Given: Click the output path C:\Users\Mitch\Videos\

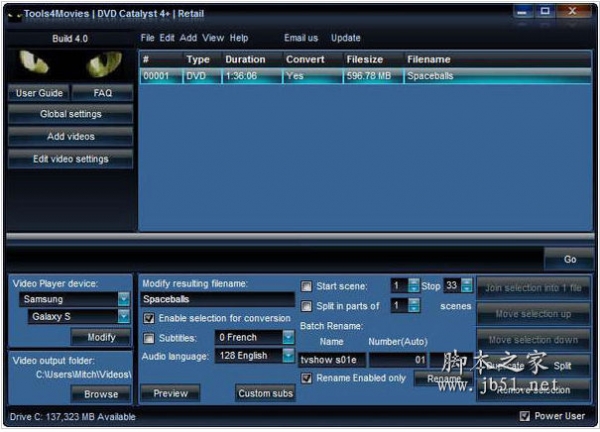Looking at the screenshot, I should [83, 374].
